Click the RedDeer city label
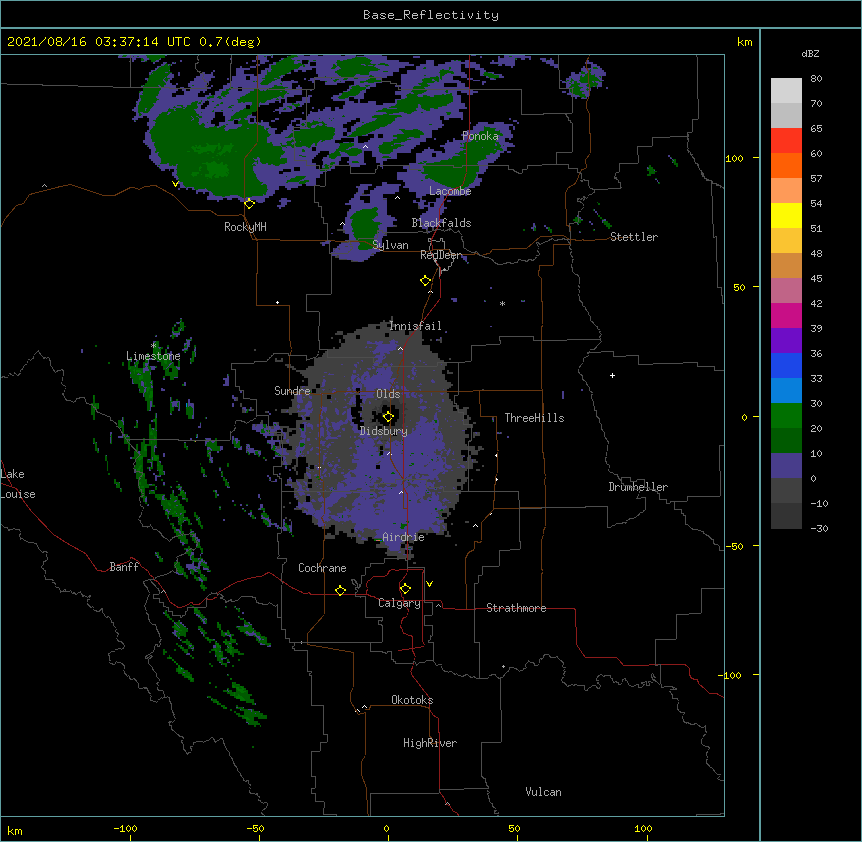The width and height of the screenshot is (862, 842). 441,255
